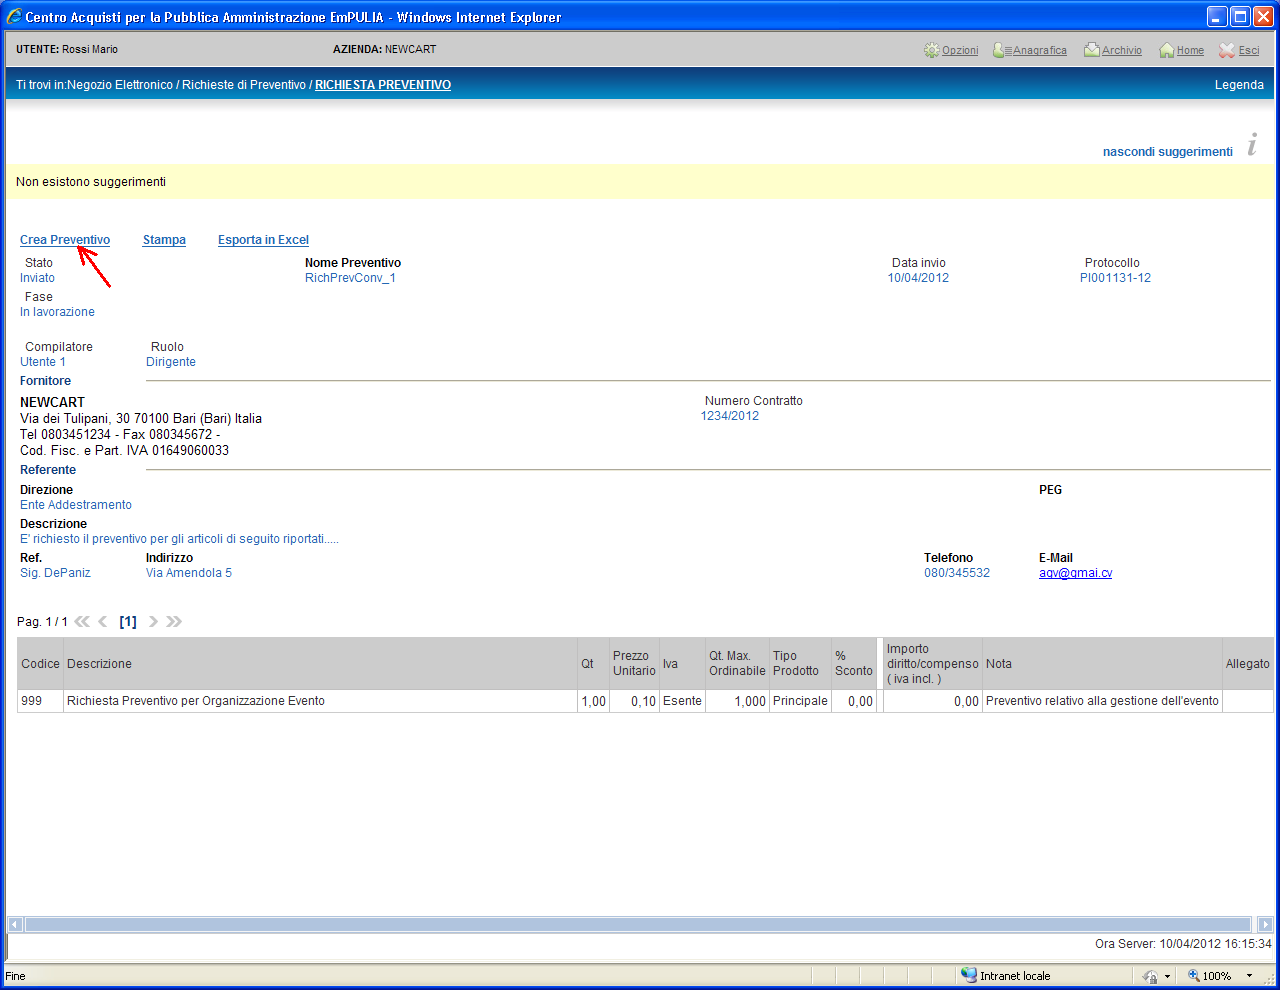
Task: Click the Principale product type cell
Action: [x=800, y=701]
